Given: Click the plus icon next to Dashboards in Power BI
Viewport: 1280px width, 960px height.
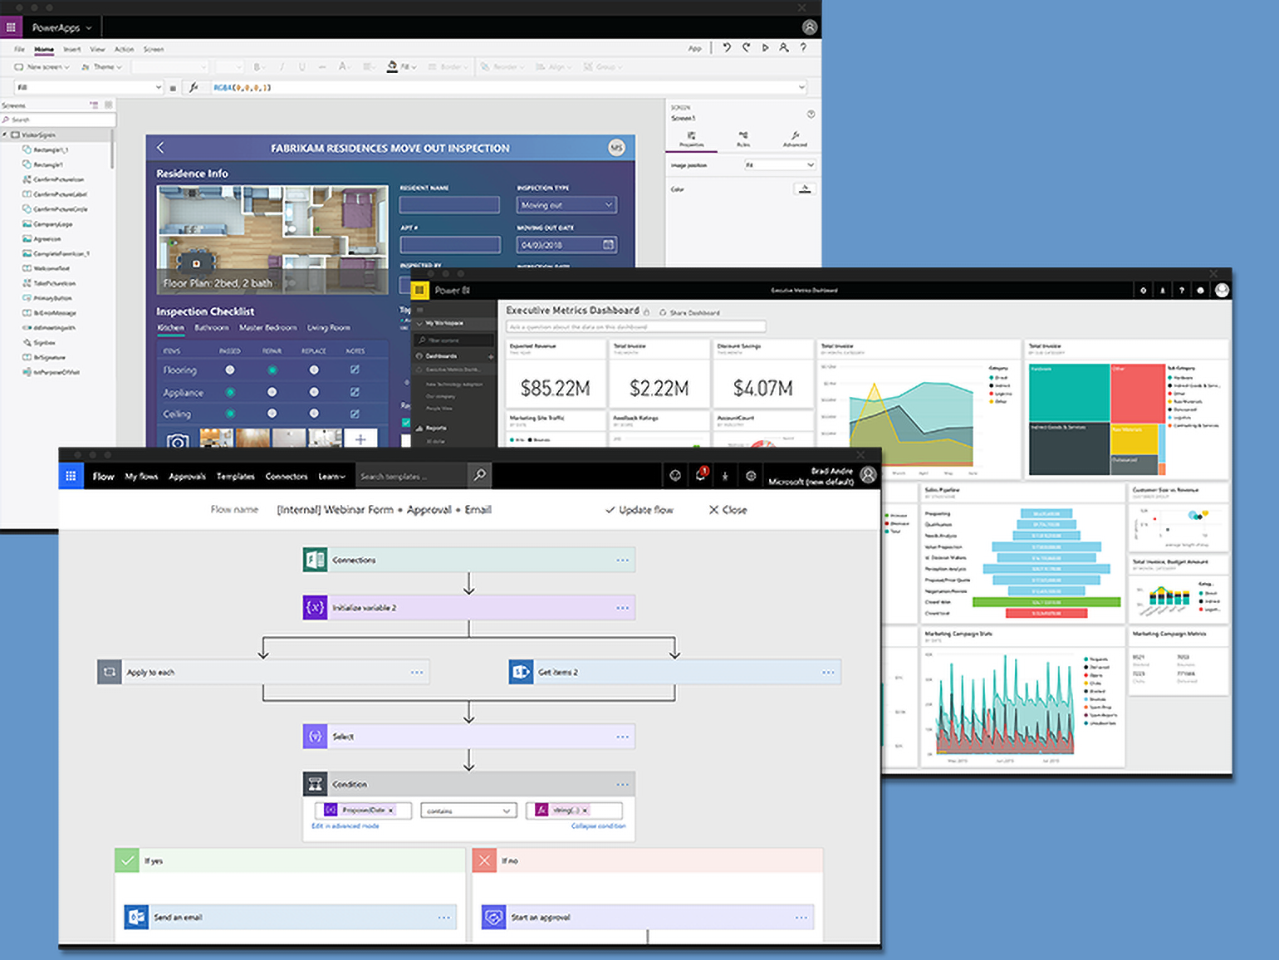Looking at the screenshot, I should click(490, 356).
